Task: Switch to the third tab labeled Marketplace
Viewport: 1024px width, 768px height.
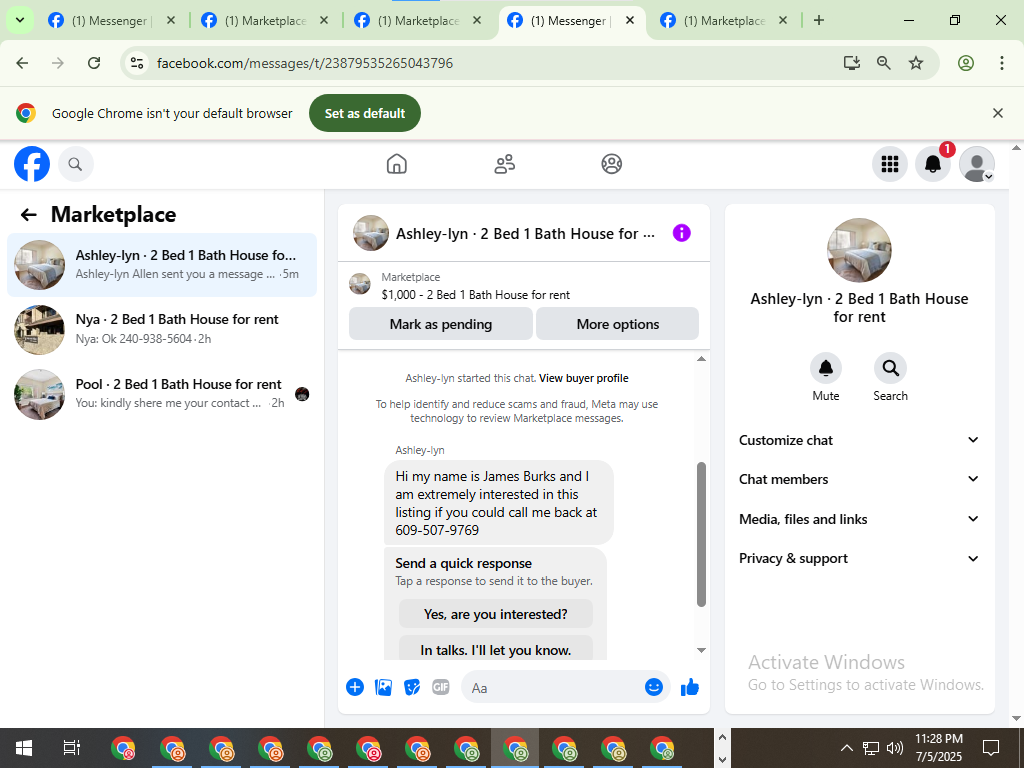Action: click(x=418, y=21)
